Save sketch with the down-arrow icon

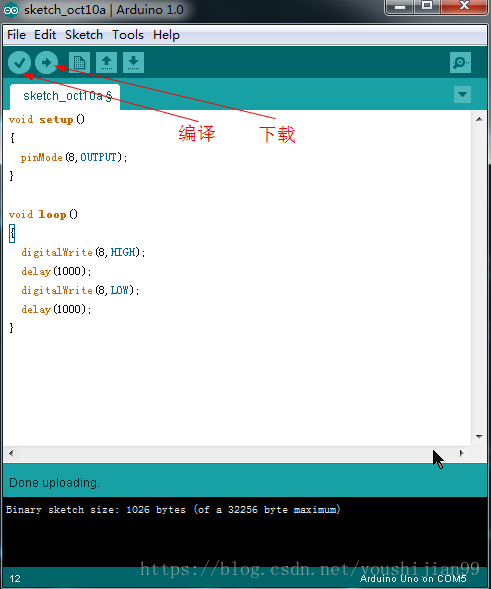[x=133, y=62]
